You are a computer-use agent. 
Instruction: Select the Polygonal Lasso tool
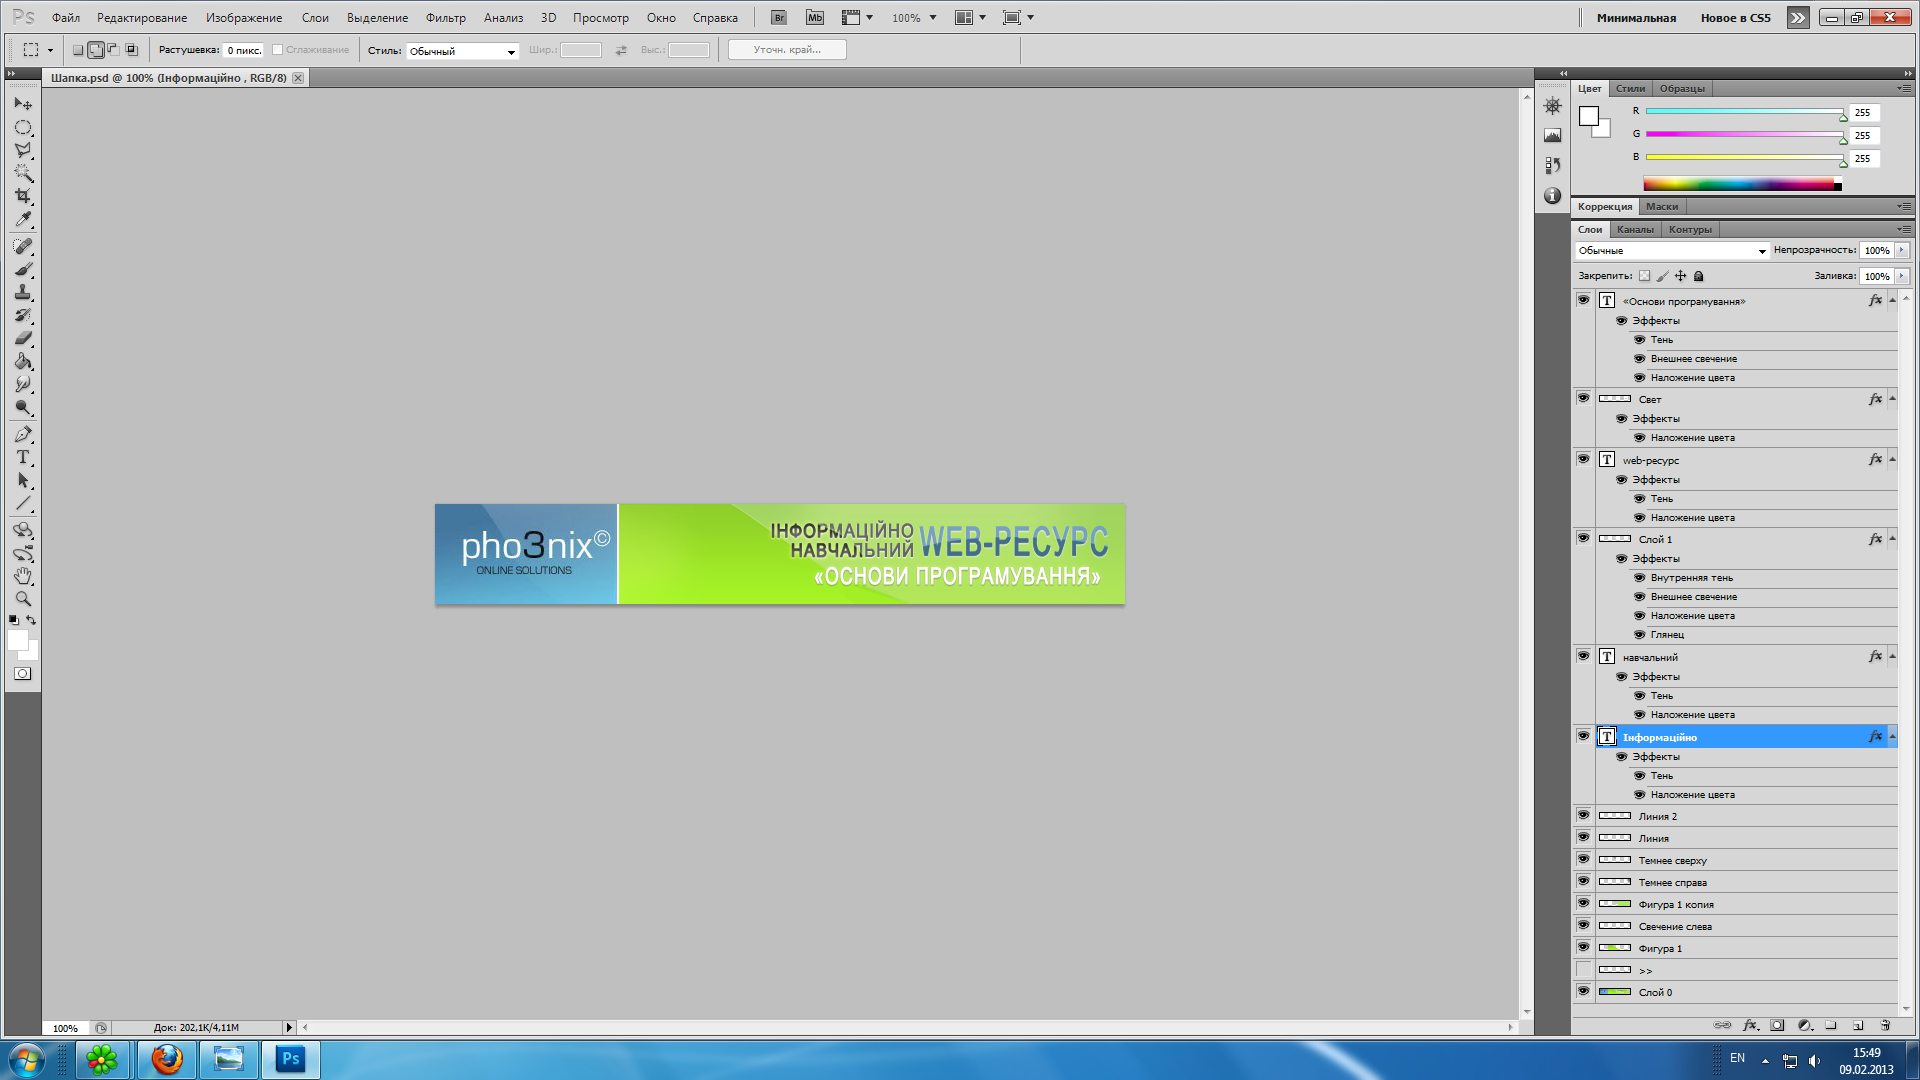coord(22,150)
